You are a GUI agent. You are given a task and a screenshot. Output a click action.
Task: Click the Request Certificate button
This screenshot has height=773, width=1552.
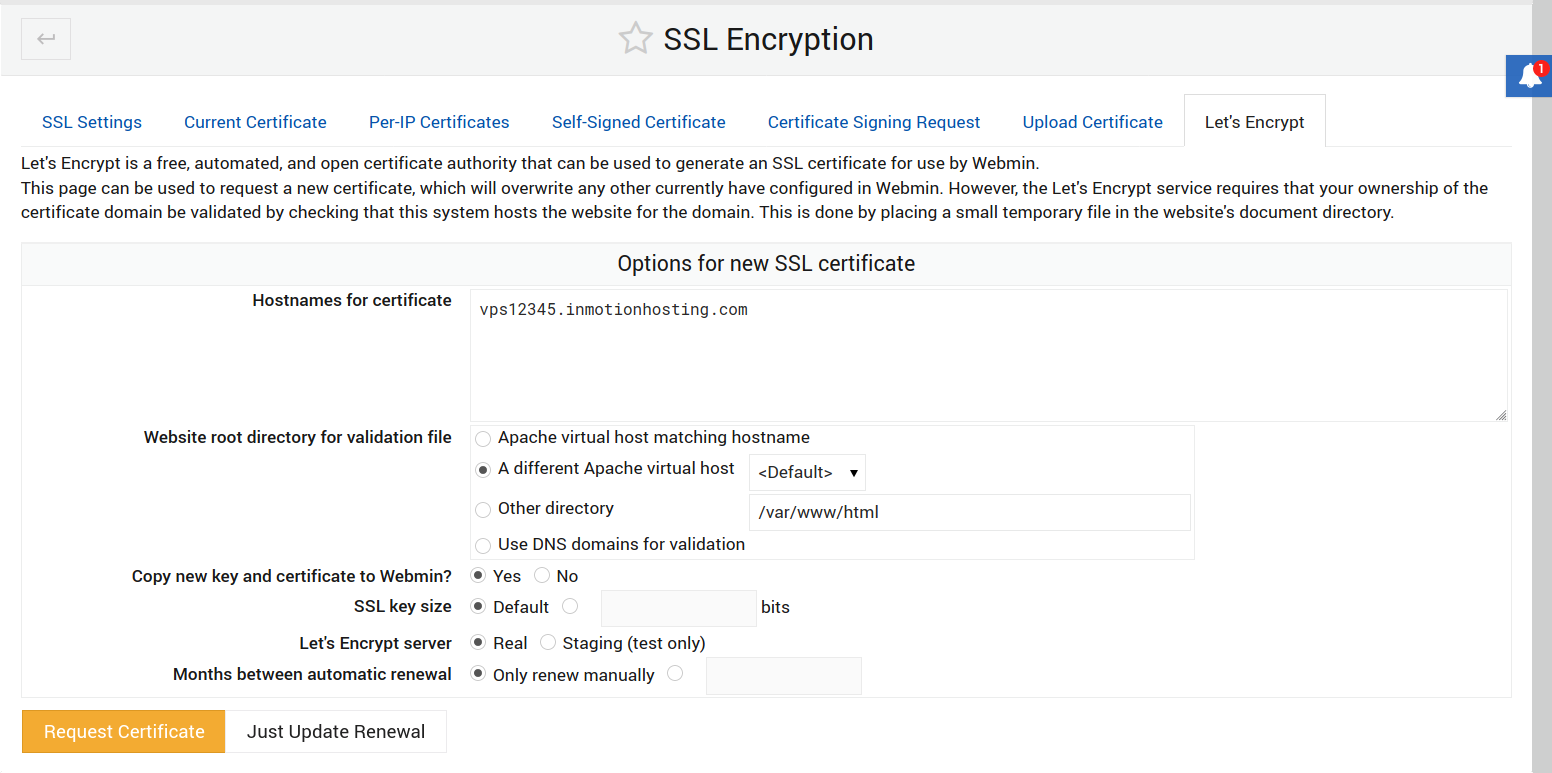124,732
